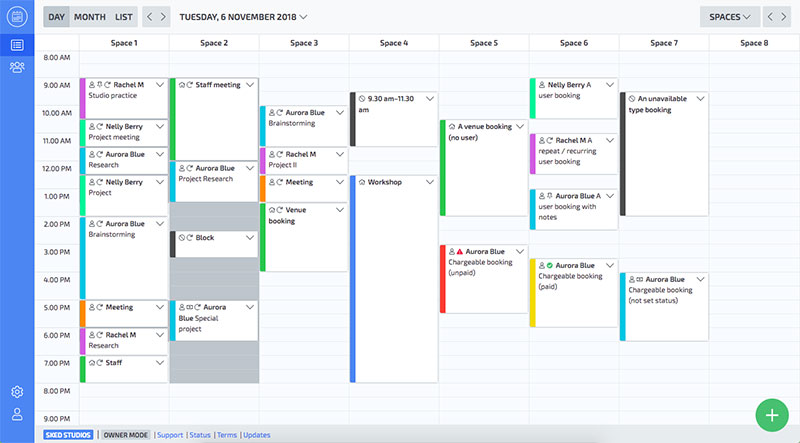The width and height of the screenshot is (800, 443).
Task: Open Rachel M Research booking at 6 PM
Action: pos(124,341)
